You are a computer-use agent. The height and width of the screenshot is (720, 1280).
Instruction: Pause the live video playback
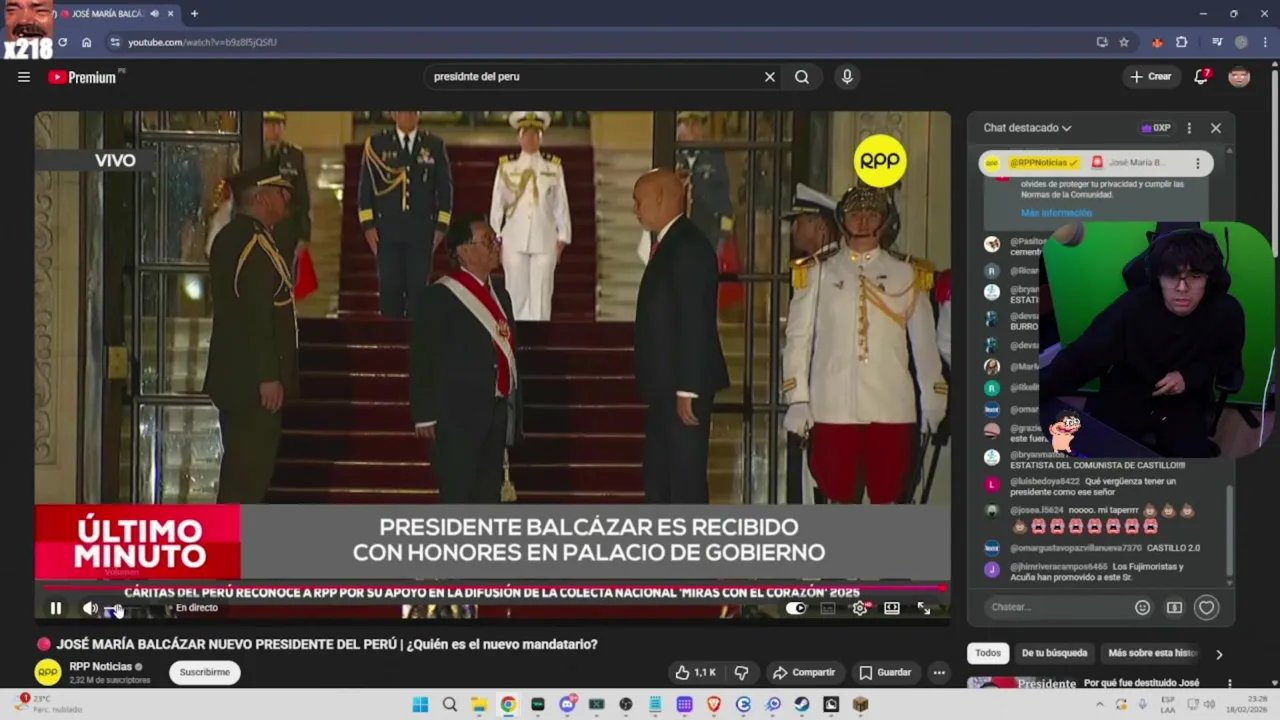[56, 608]
